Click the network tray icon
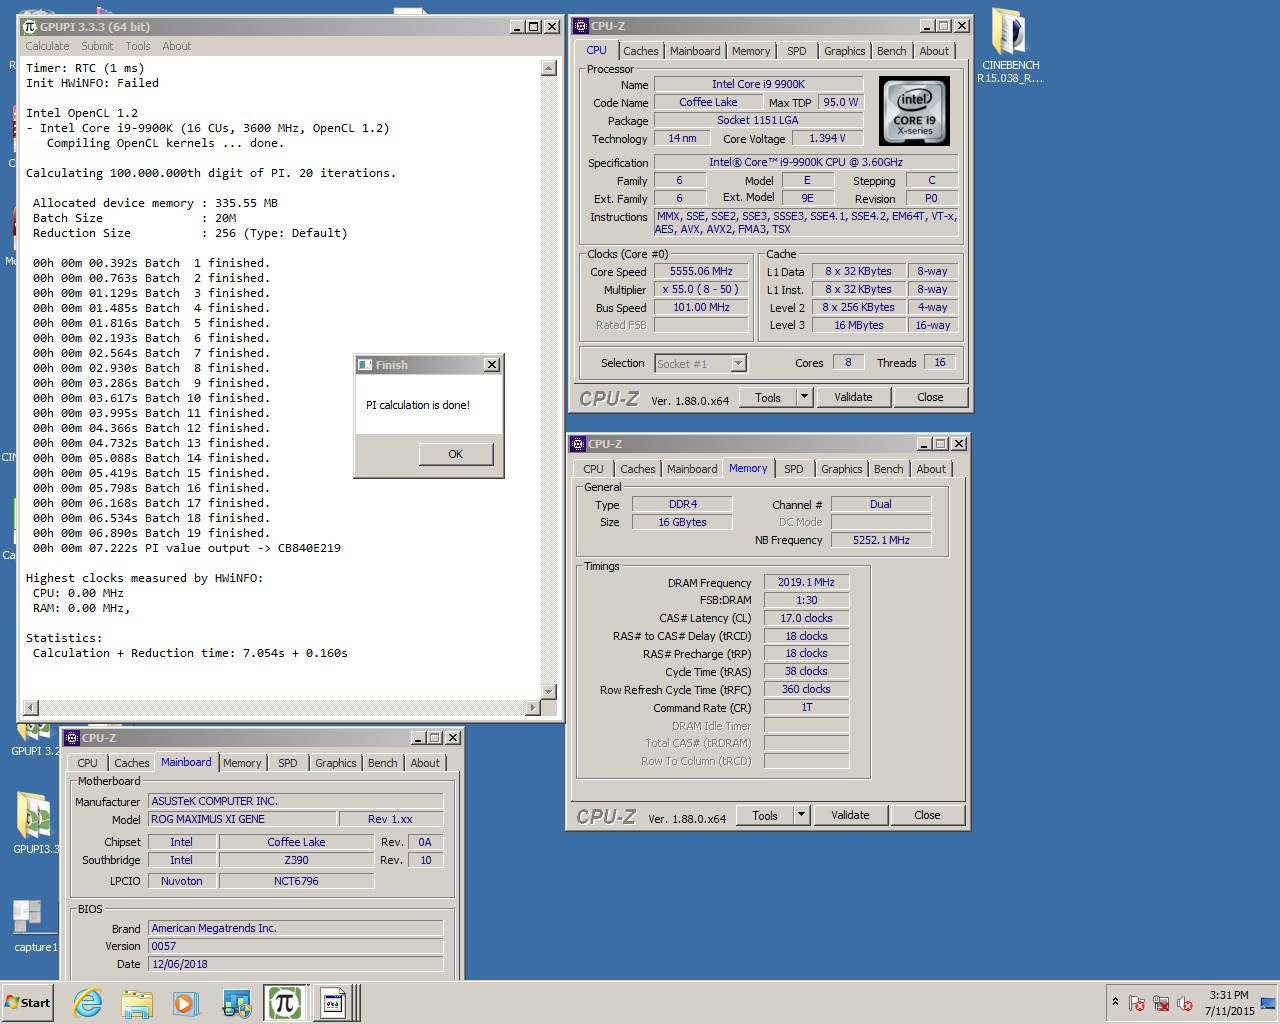Image resolution: width=1280 pixels, height=1024 pixels. (1161, 1003)
